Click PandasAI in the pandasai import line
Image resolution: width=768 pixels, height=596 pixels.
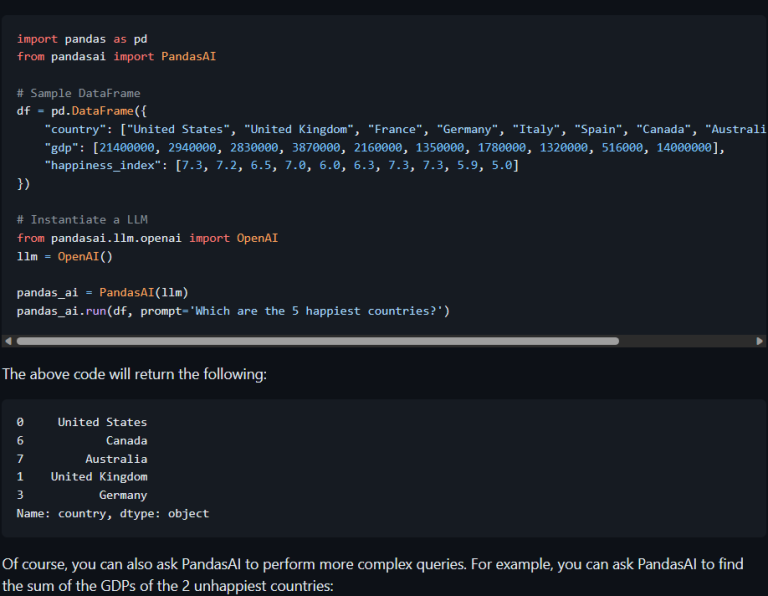click(x=189, y=57)
